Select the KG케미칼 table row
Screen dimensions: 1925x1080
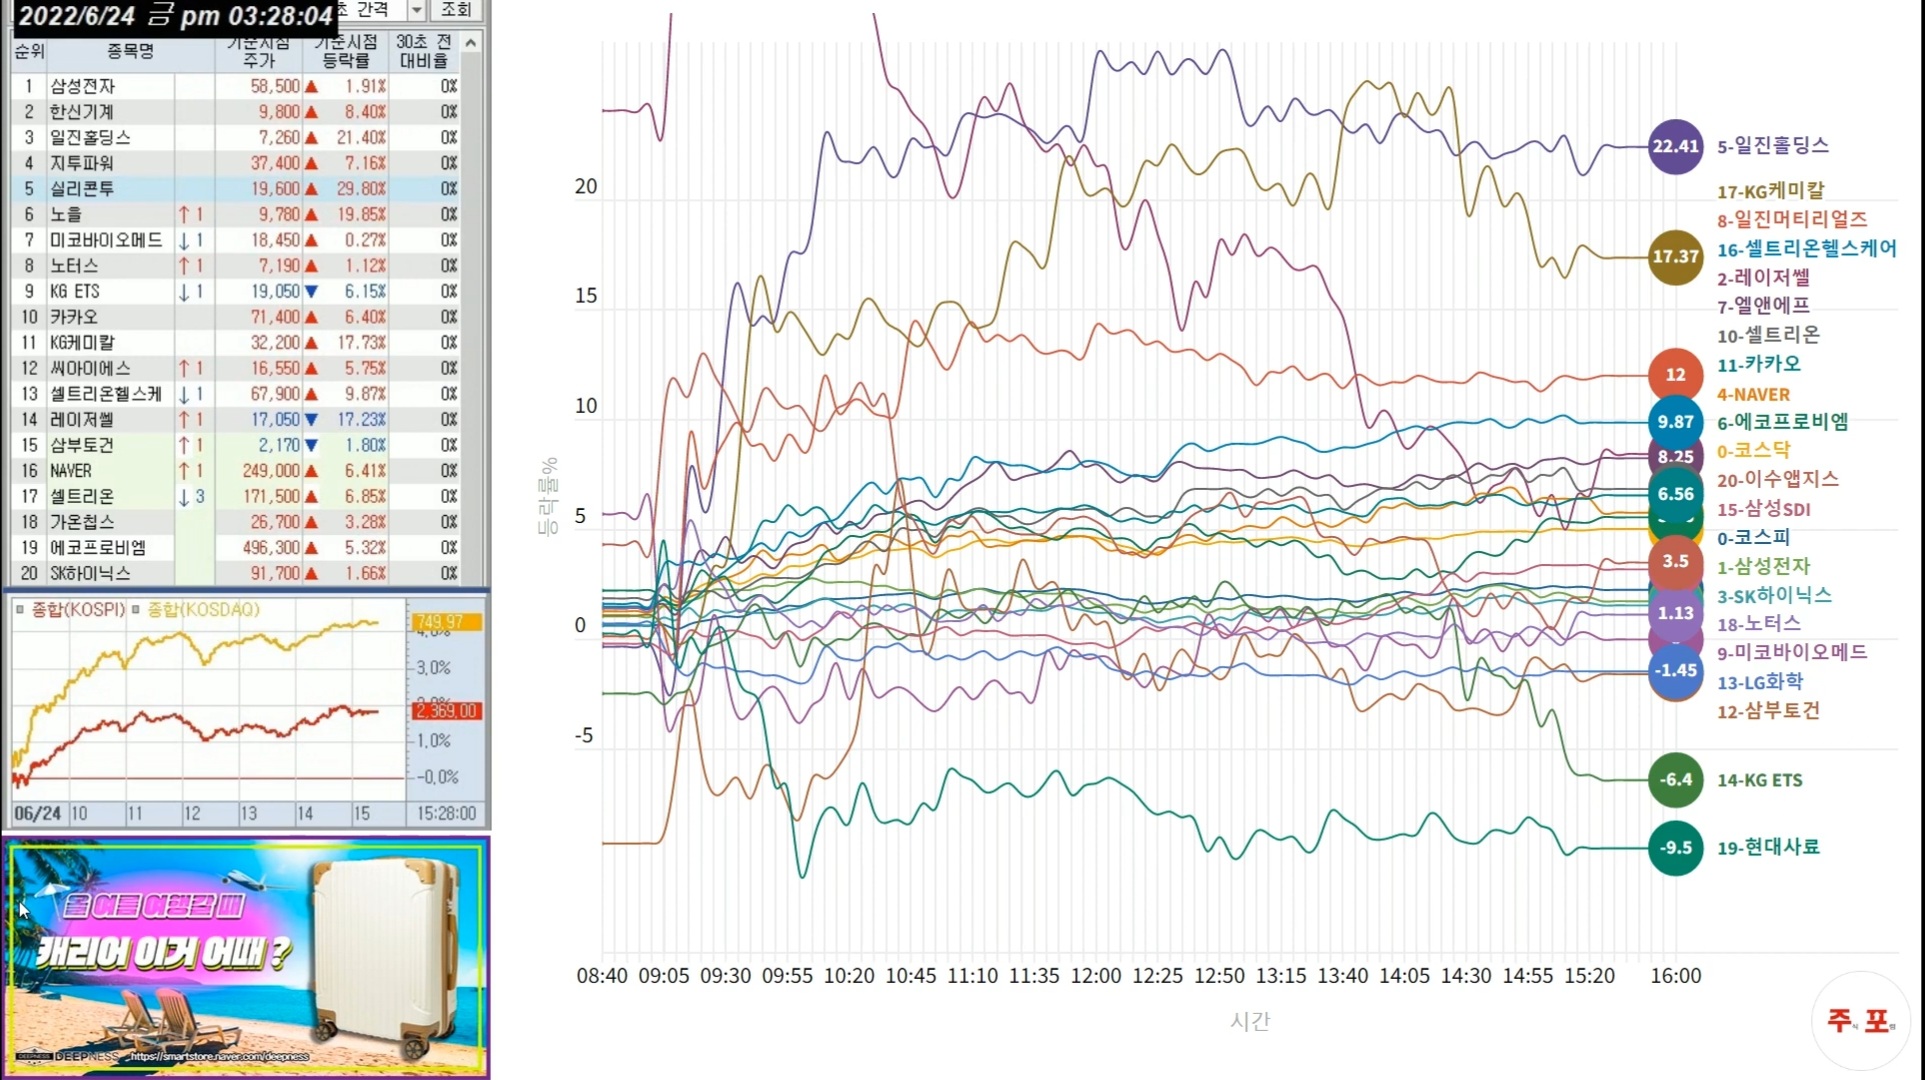click(x=236, y=343)
